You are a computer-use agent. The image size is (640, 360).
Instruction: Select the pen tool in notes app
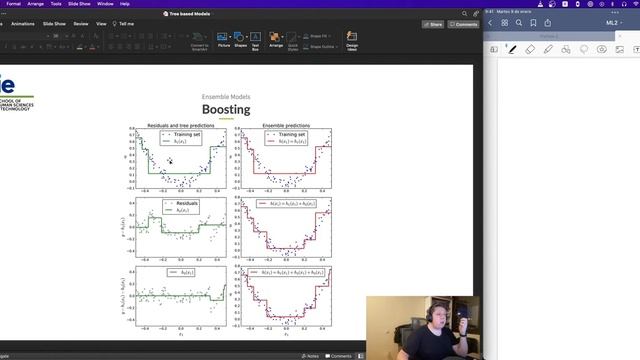coord(512,49)
